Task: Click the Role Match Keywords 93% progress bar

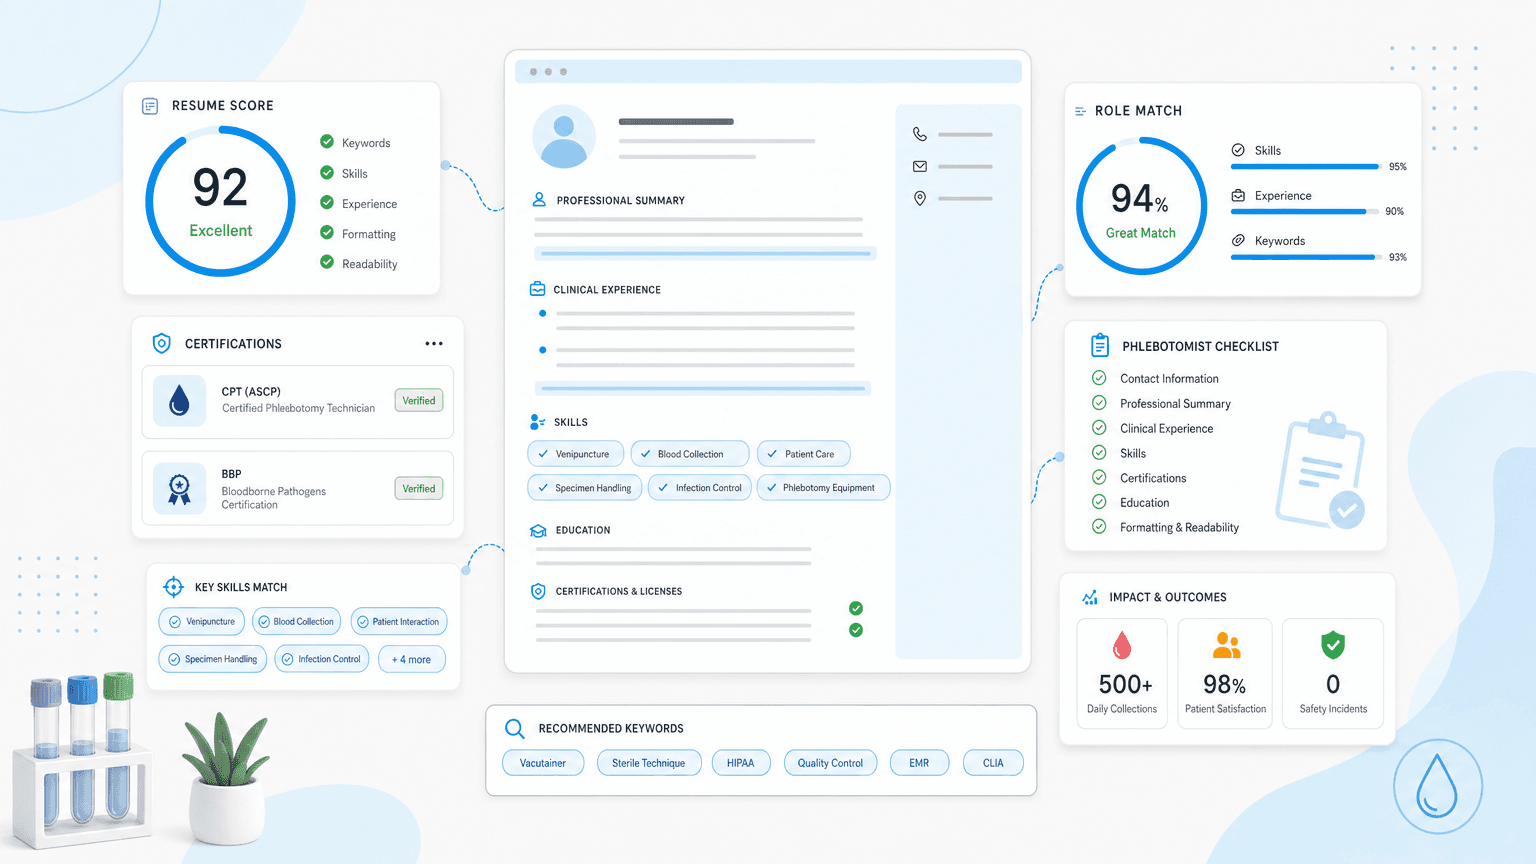Action: (1306, 257)
